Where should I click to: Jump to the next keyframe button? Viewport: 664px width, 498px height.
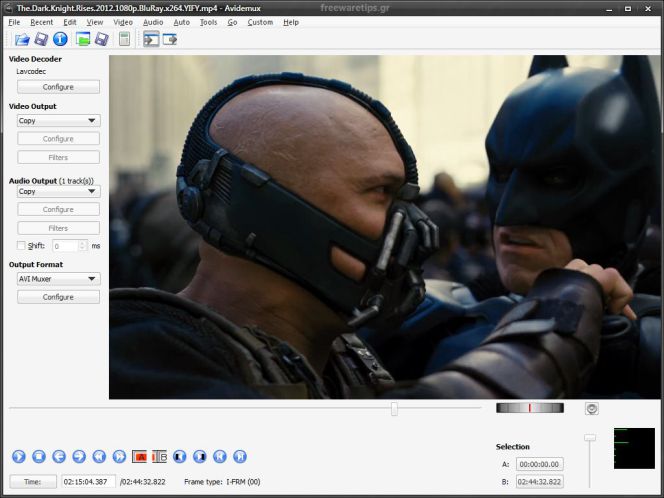pyautogui.click(x=119, y=456)
